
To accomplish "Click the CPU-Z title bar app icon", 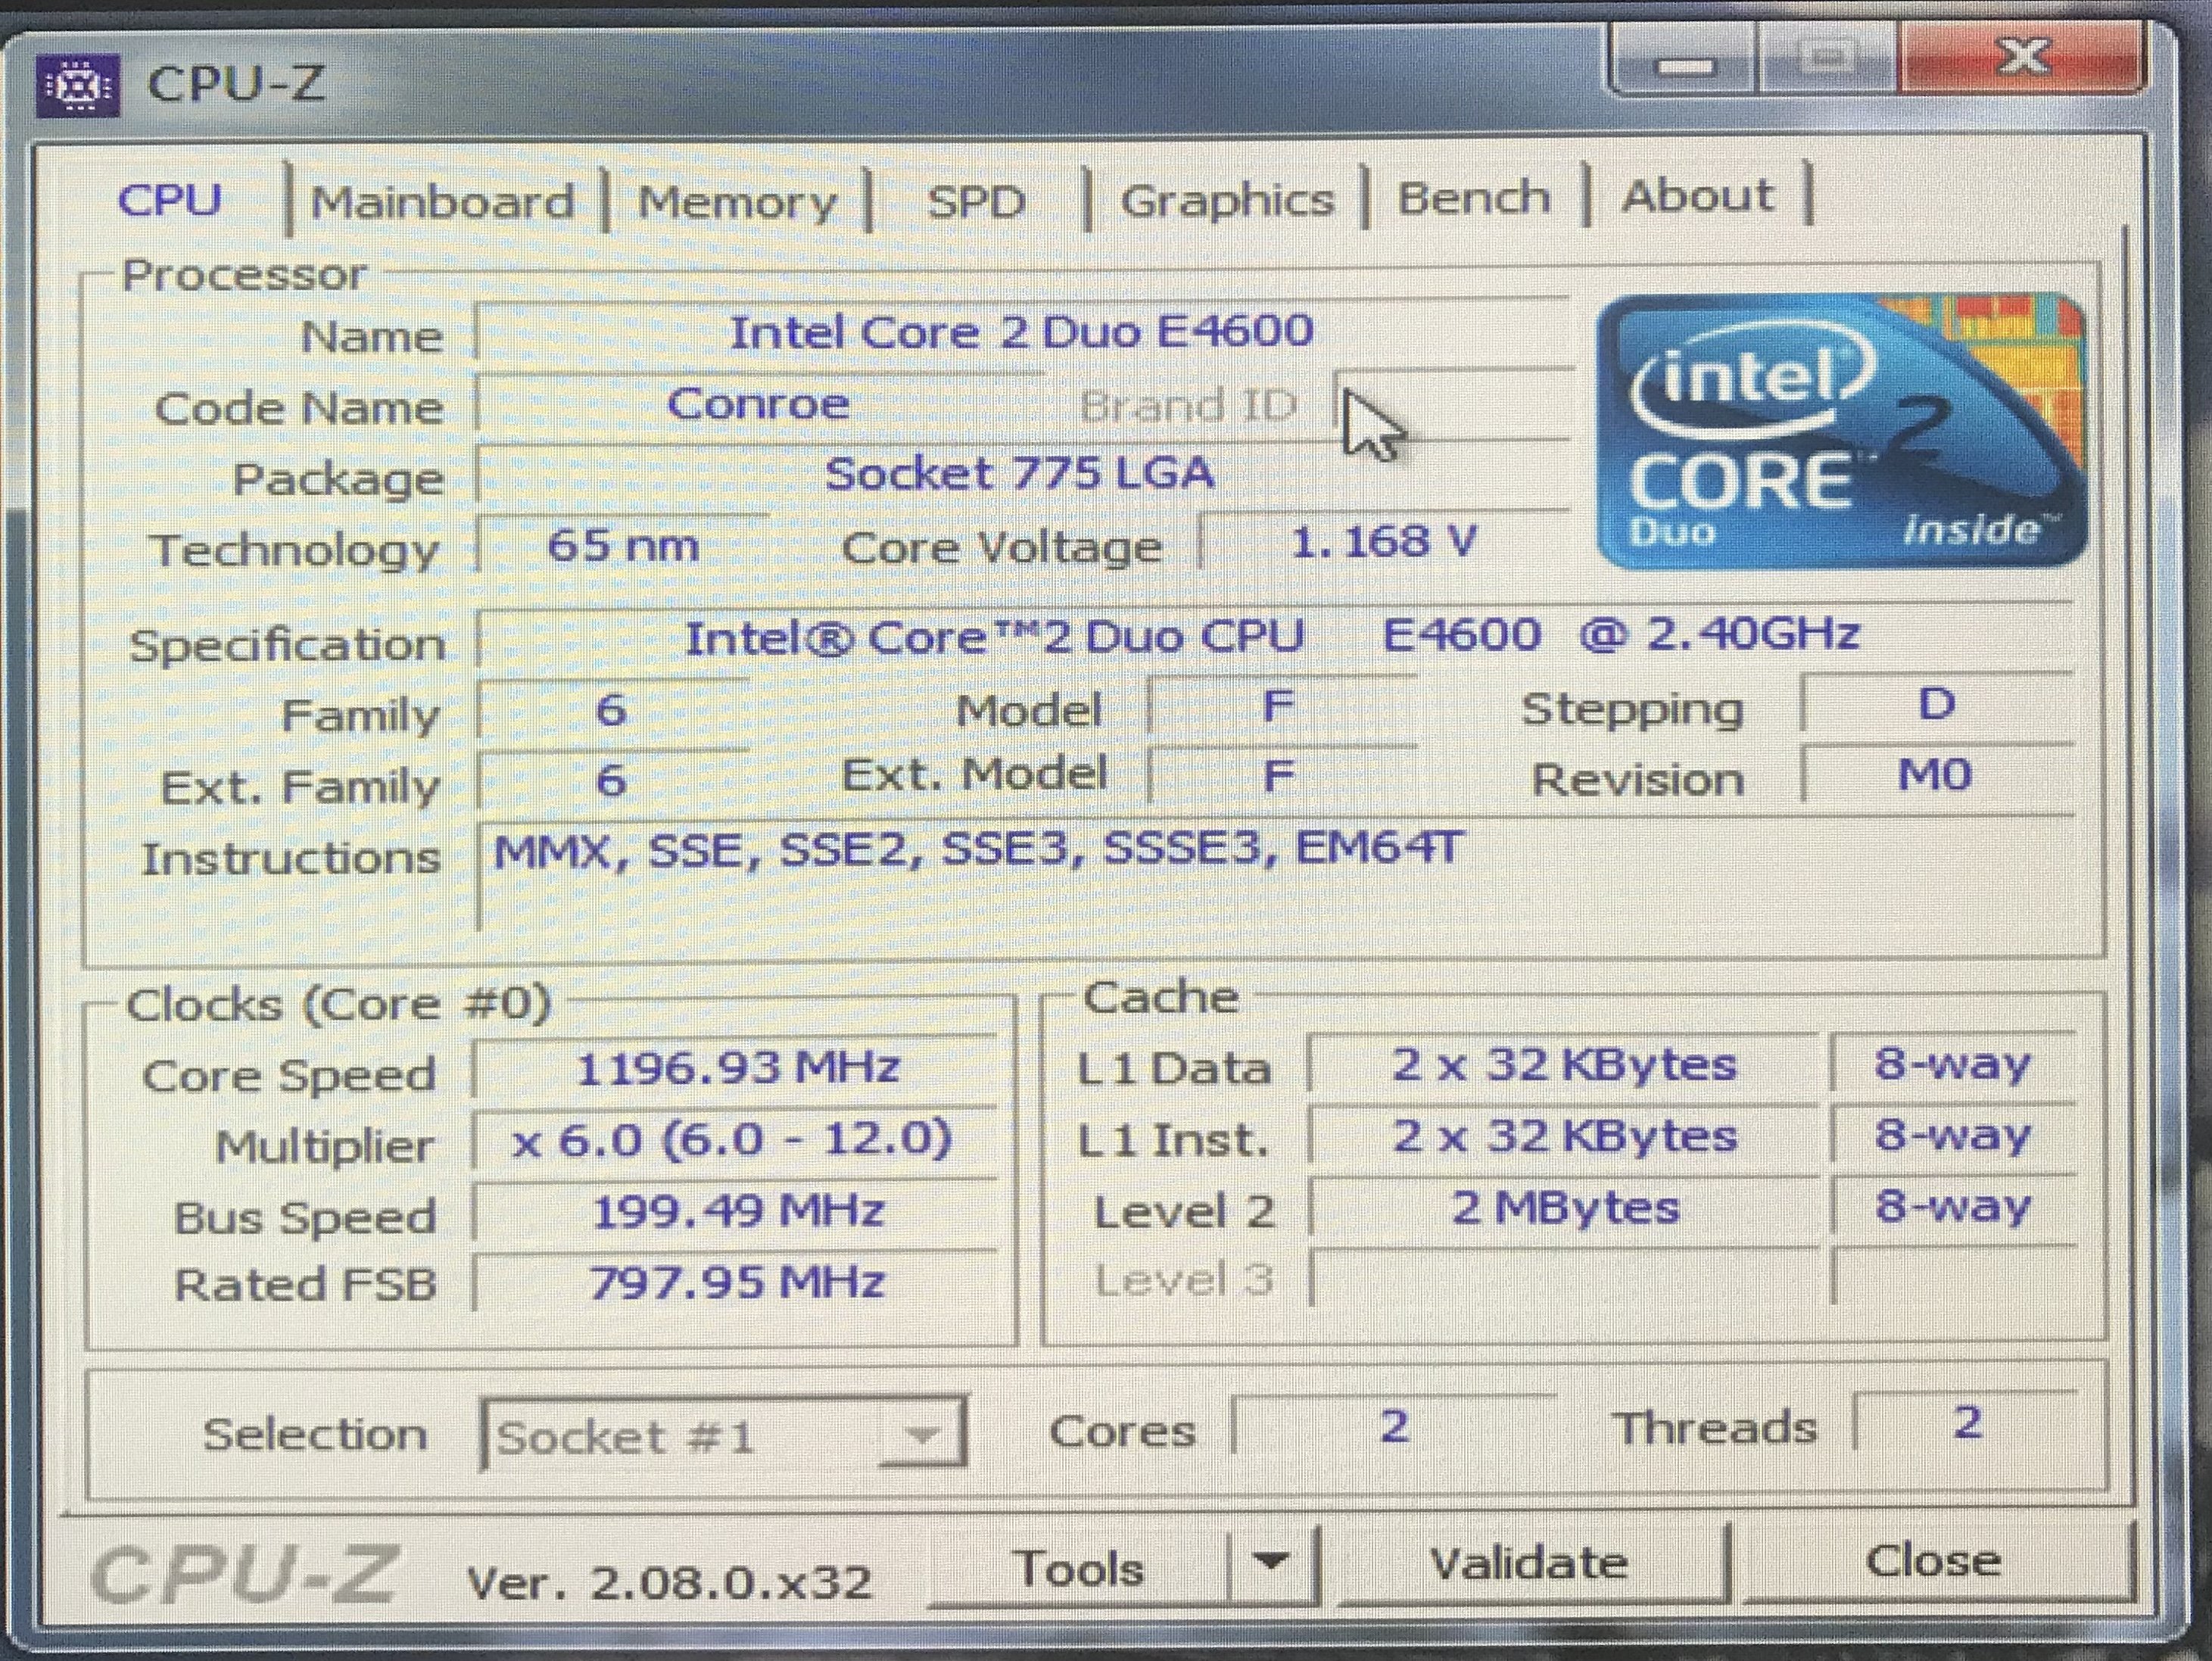I will pyautogui.click(x=77, y=87).
